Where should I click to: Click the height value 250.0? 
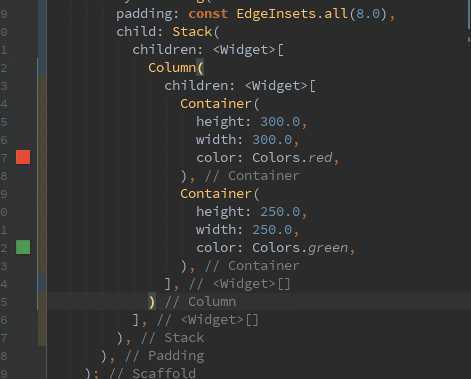click(x=280, y=212)
